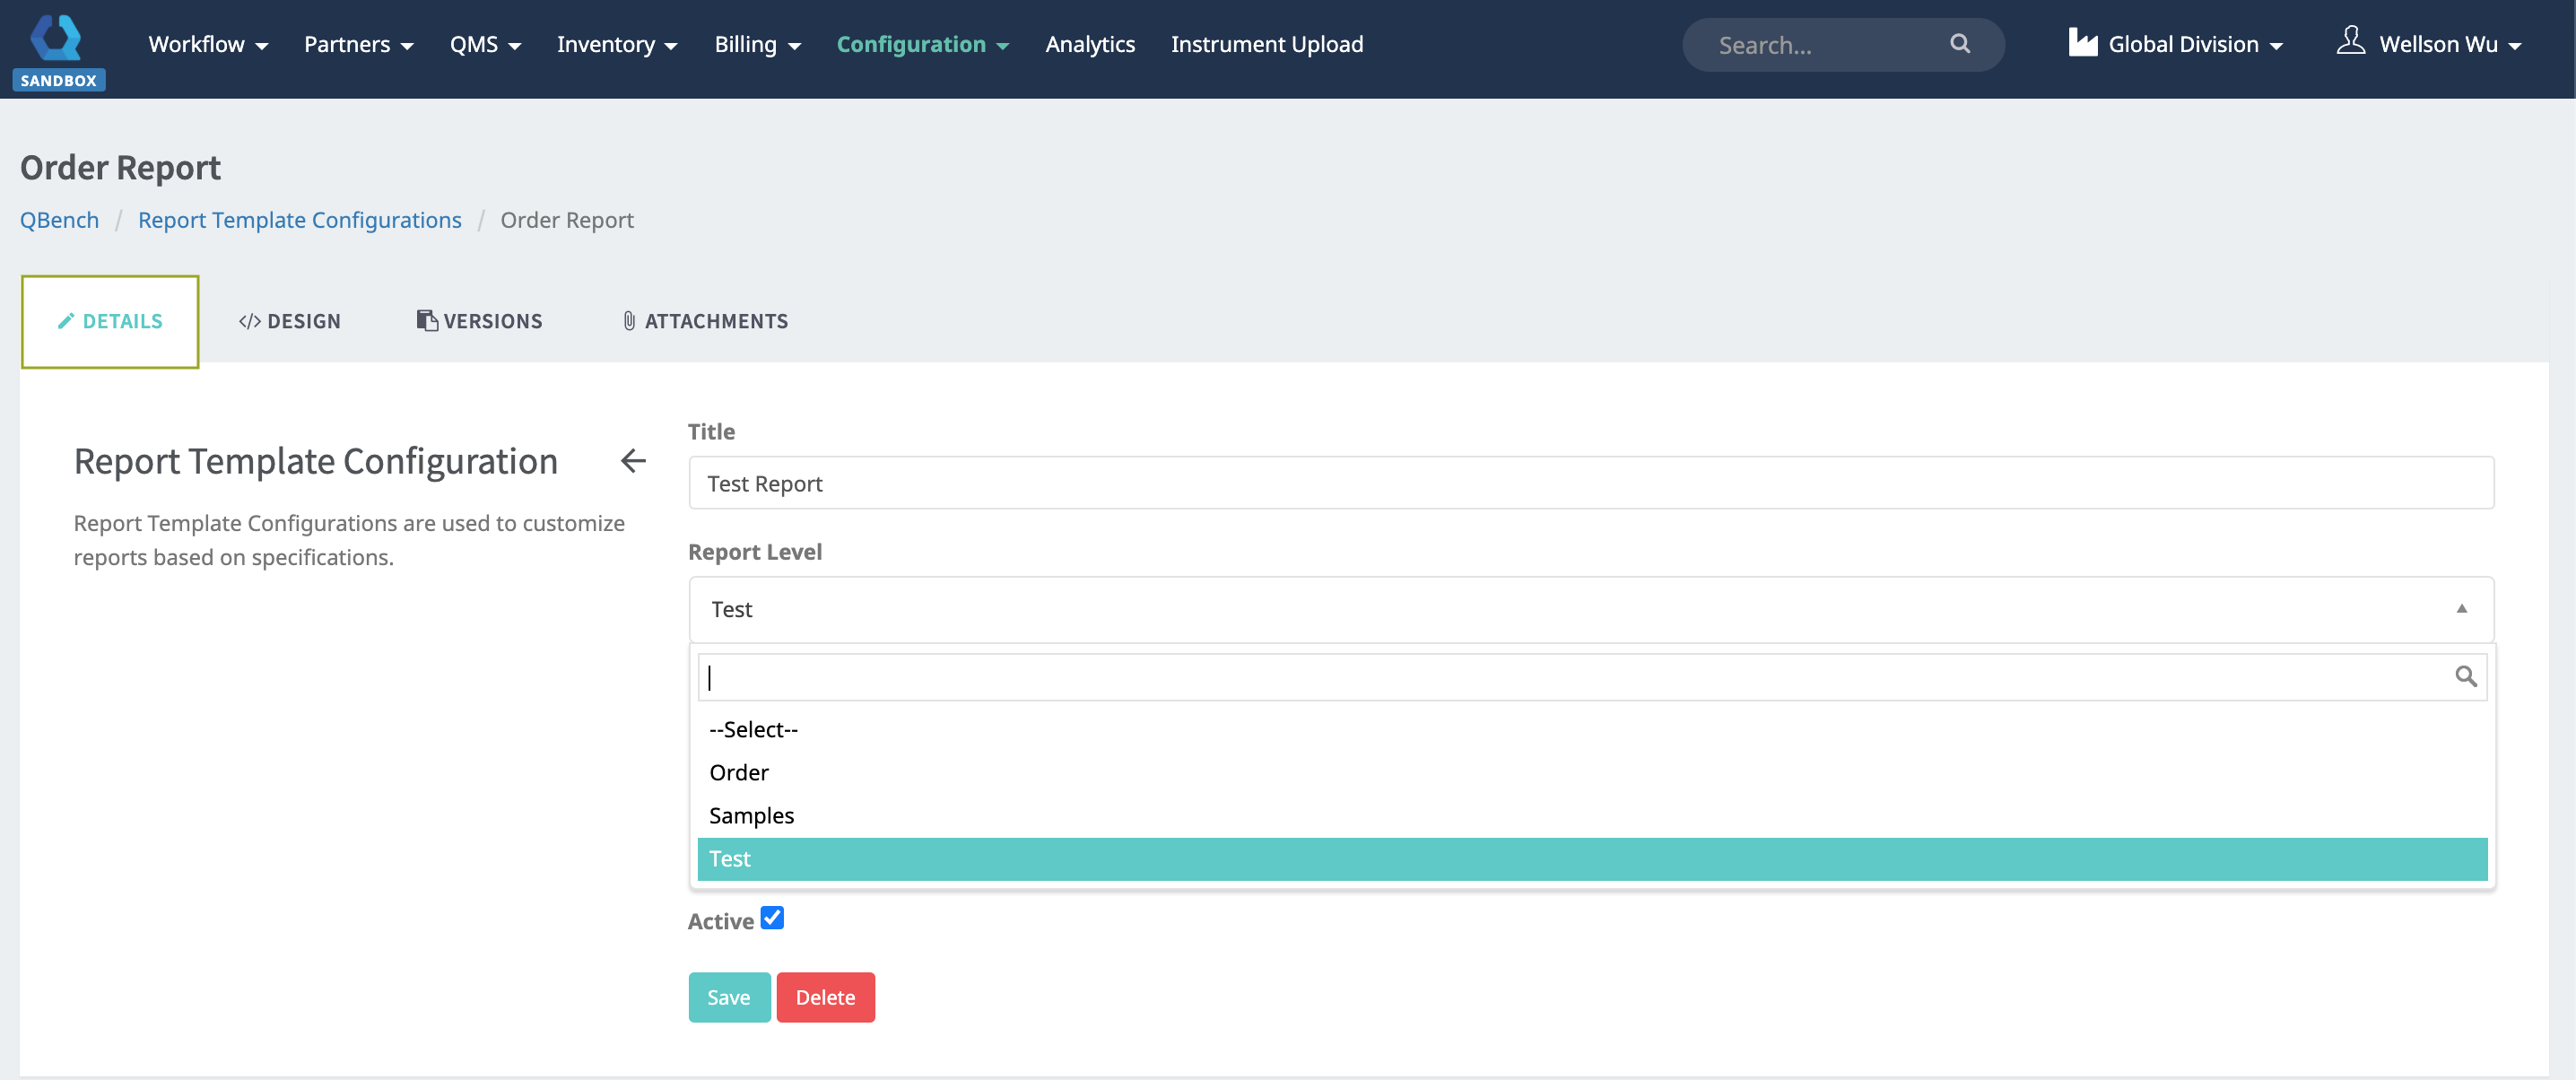Click the header search magnifier icon
Screen dimensions: 2576x1080
(1959, 44)
